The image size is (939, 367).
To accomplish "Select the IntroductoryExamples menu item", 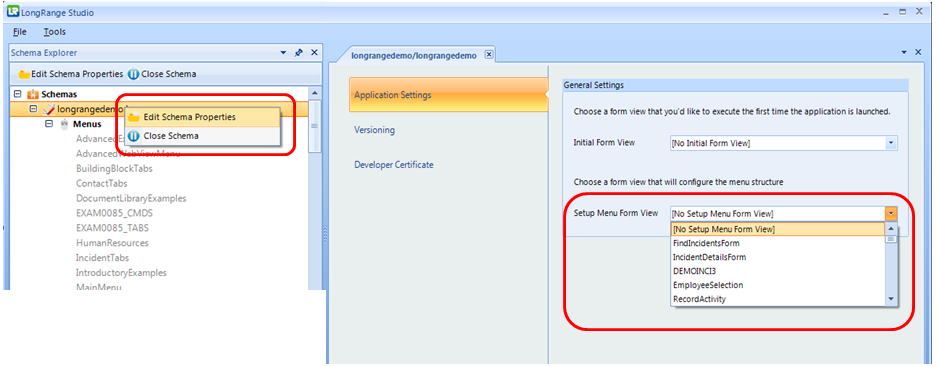I will click(x=121, y=272).
